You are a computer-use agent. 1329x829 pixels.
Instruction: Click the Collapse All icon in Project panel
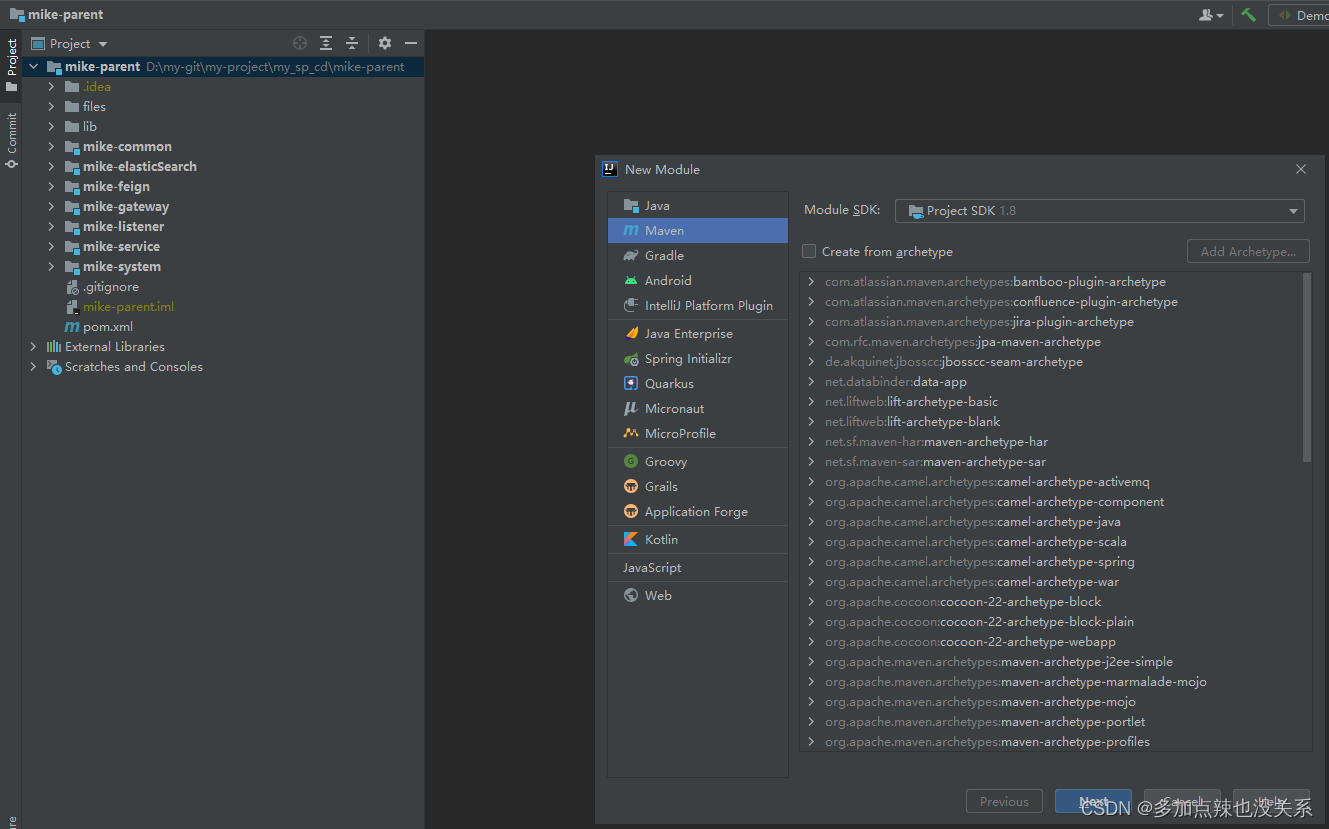point(352,43)
